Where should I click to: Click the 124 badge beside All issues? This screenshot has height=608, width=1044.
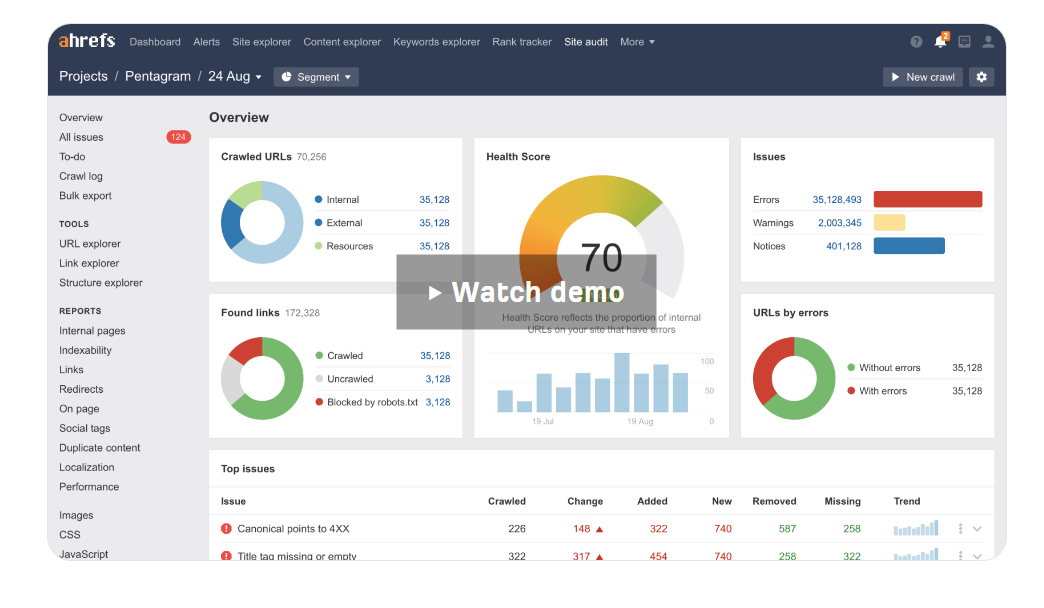(x=178, y=137)
